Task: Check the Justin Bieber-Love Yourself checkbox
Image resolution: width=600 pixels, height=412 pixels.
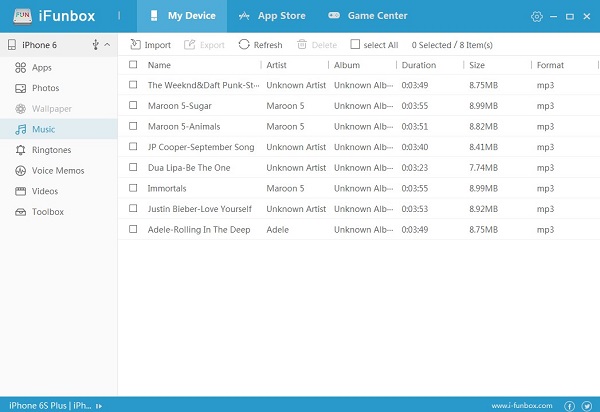Action: pyautogui.click(x=133, y=208)
